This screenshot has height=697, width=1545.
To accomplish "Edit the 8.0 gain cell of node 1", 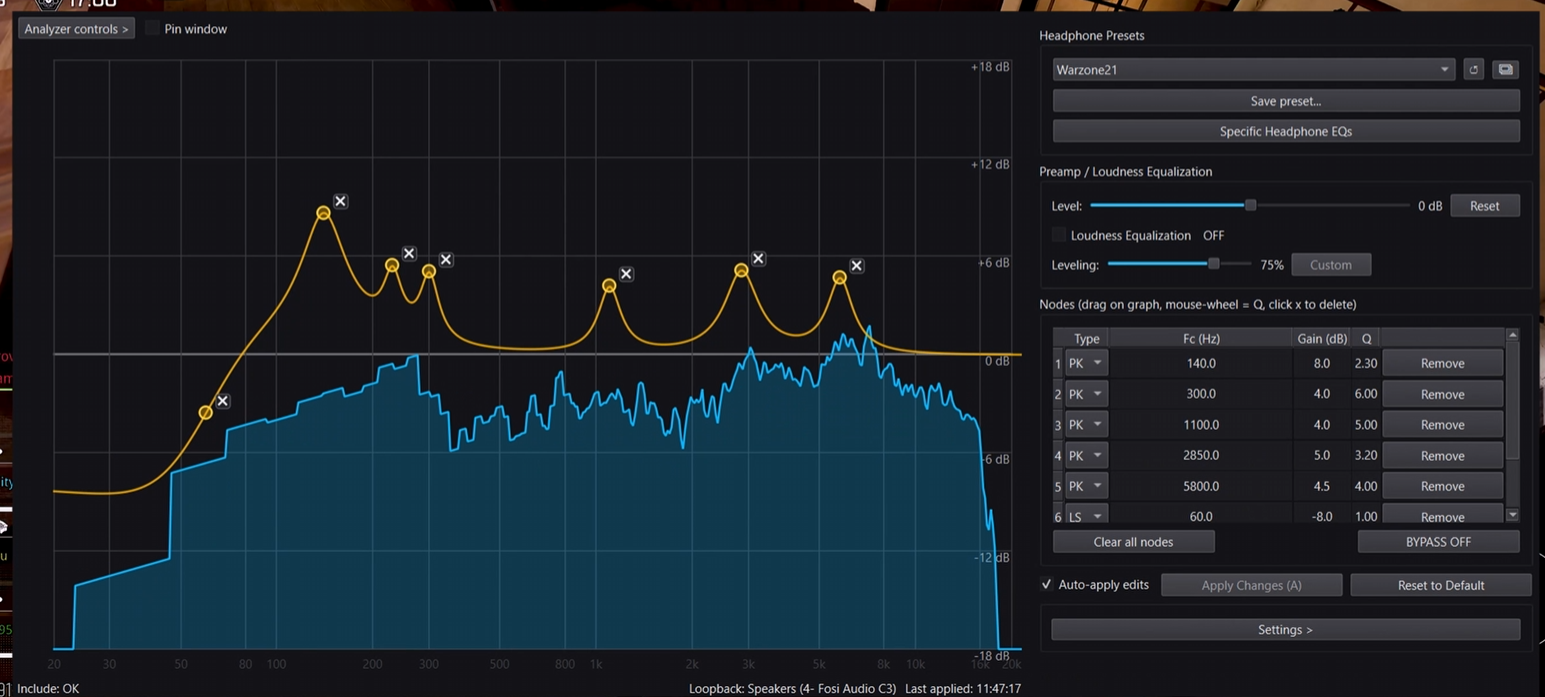I will point(1321,363).
